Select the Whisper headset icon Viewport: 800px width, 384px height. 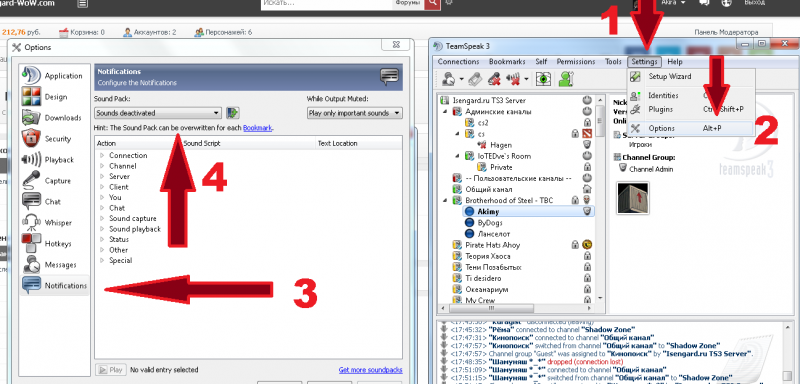pos(31,222)
